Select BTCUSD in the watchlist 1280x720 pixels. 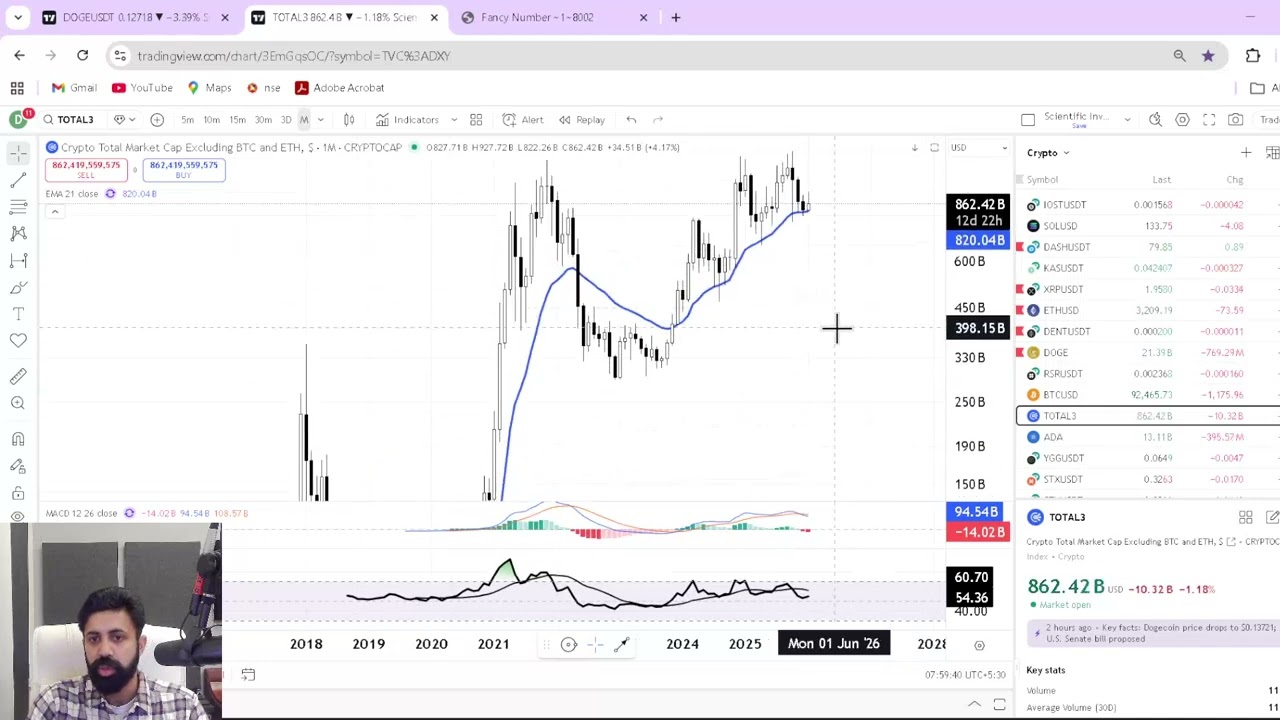[1148, 395]
